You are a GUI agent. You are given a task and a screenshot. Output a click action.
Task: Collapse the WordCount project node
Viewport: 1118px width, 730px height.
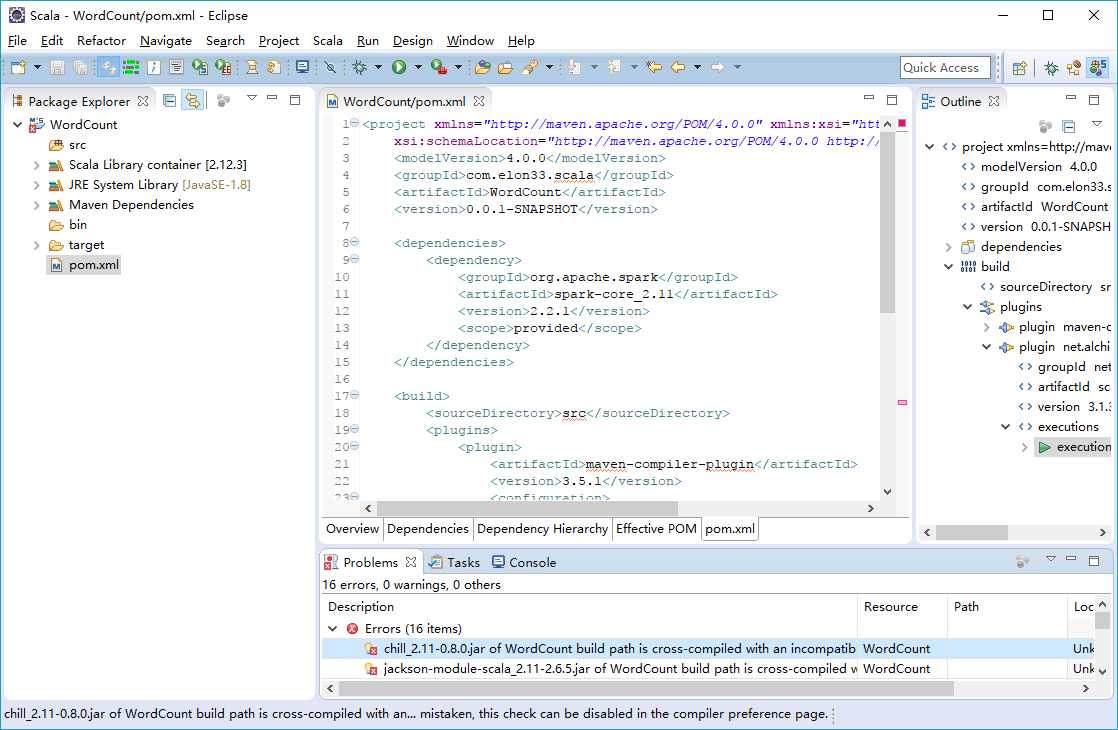17,125
